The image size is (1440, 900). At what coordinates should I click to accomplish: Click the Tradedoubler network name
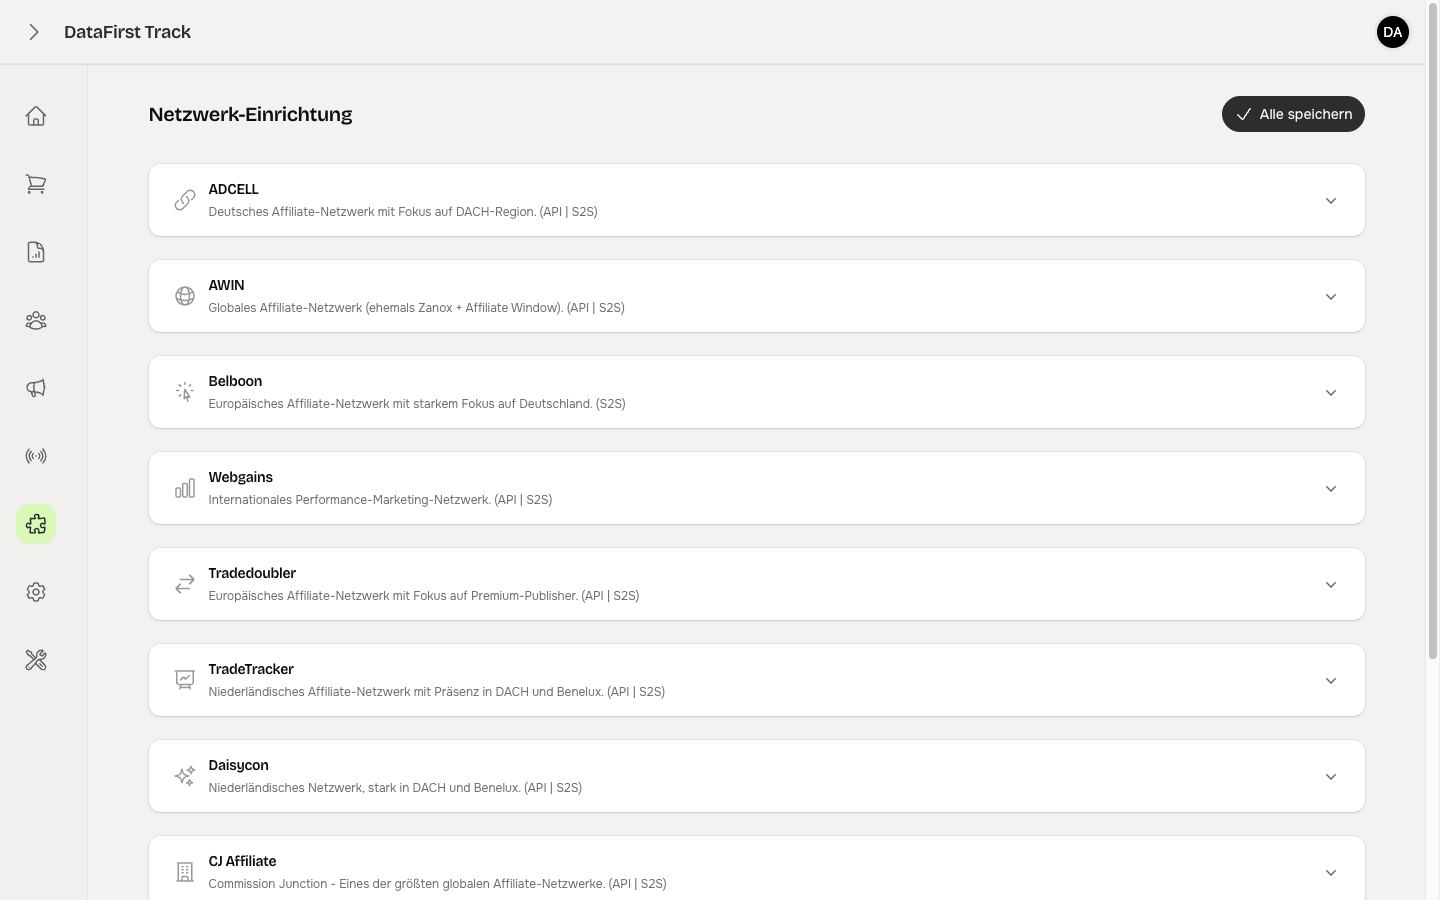click(252, 573)
